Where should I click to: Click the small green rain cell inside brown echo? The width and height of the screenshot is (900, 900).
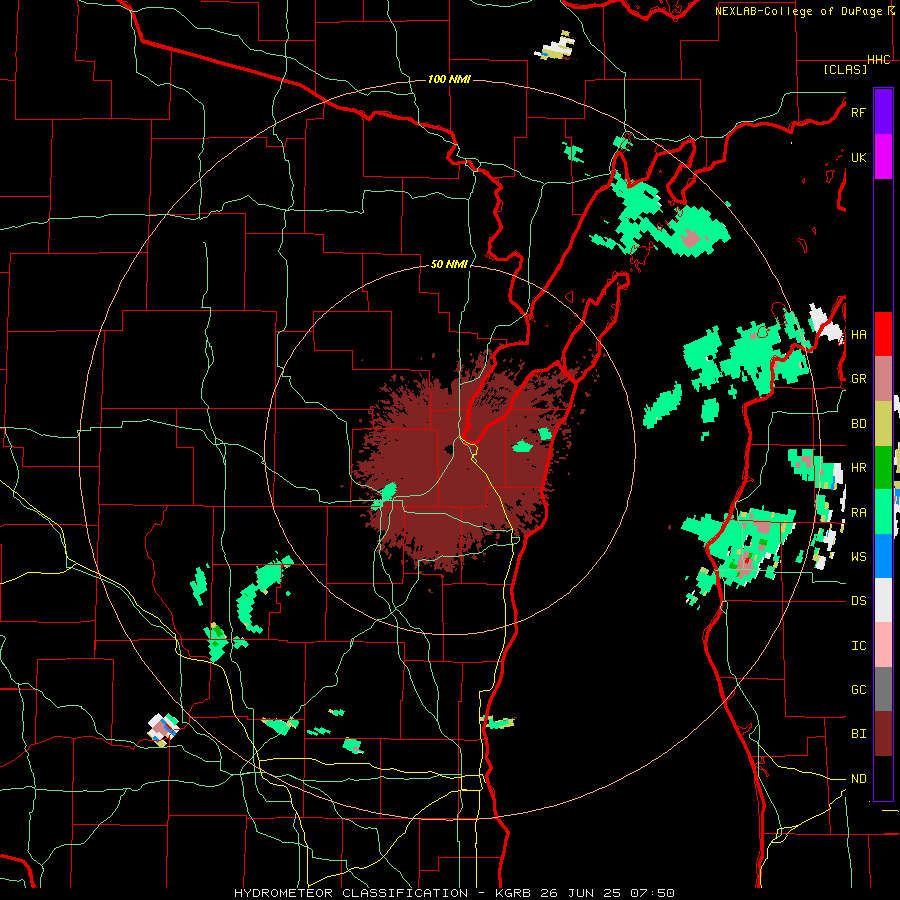click(x=522, y=446)
